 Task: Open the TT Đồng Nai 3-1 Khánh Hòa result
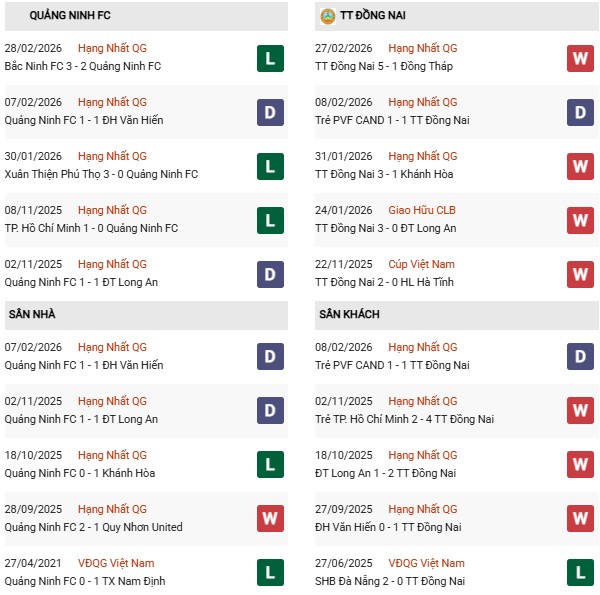pos(384,174)
